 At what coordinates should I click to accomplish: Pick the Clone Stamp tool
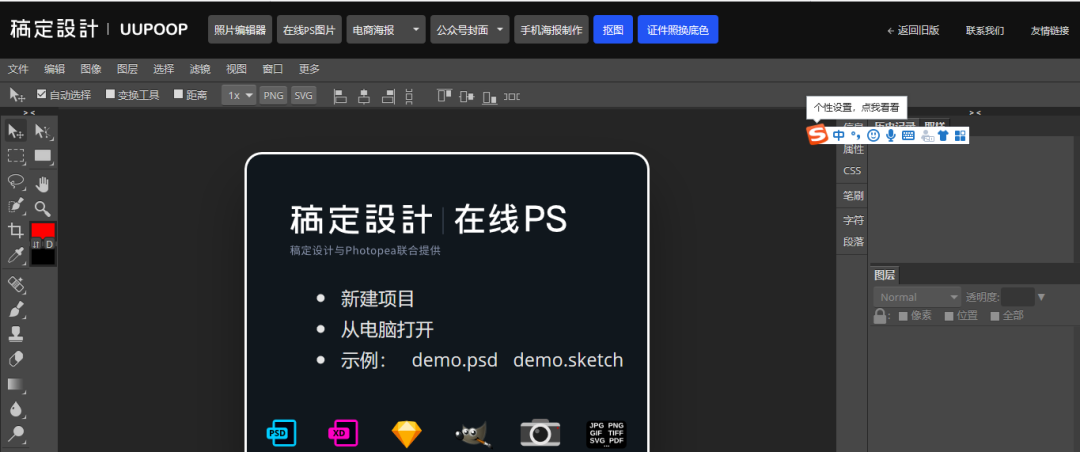point(16,334)
